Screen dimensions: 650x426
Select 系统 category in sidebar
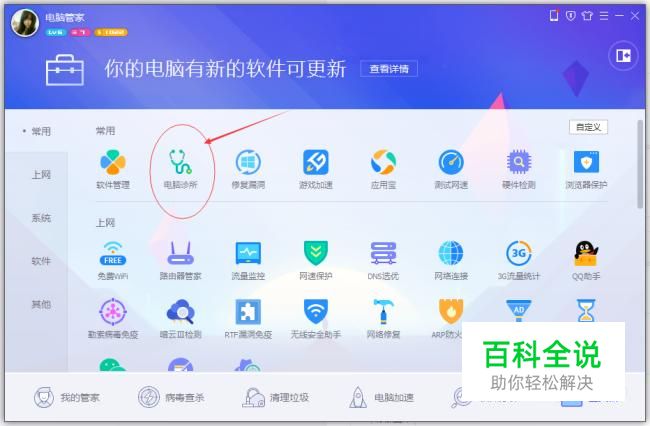click(x=41, y=218)
